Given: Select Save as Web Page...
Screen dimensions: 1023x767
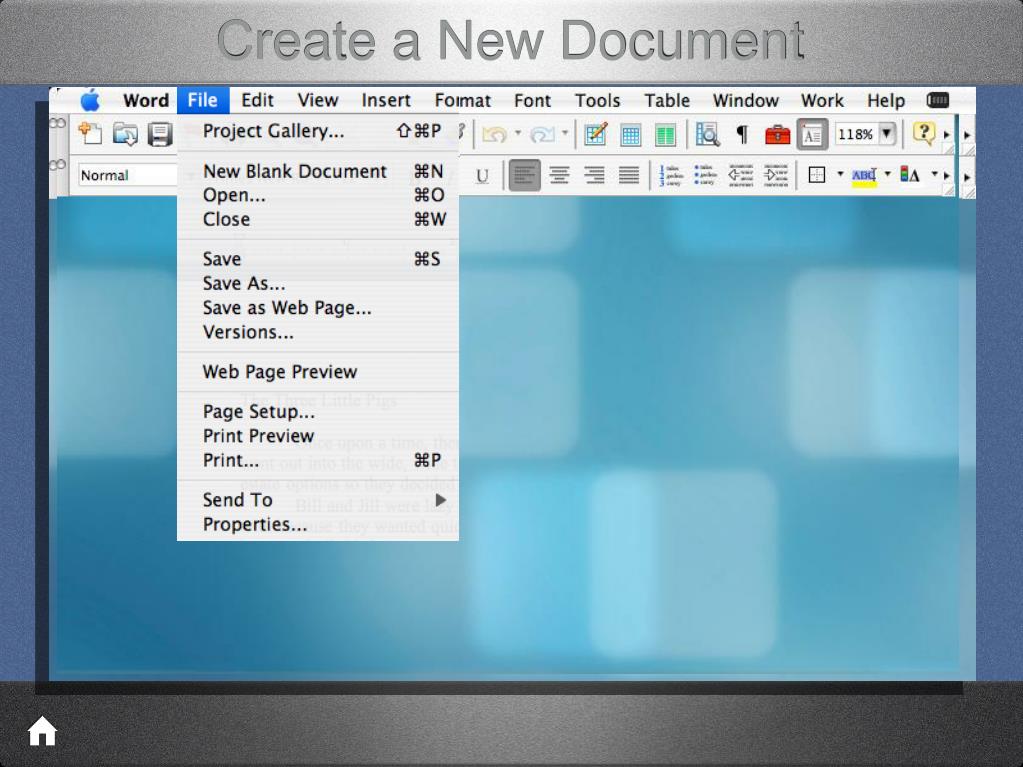Looking at the screenshot, I should [x=318, y=308].
